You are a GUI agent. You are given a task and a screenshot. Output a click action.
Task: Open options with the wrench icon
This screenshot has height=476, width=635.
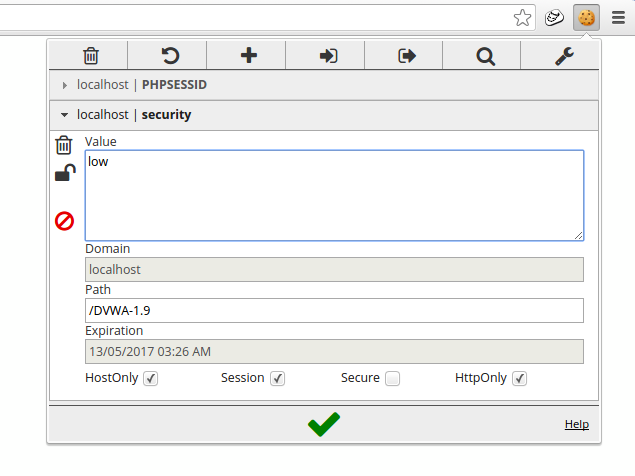(563, 56)
